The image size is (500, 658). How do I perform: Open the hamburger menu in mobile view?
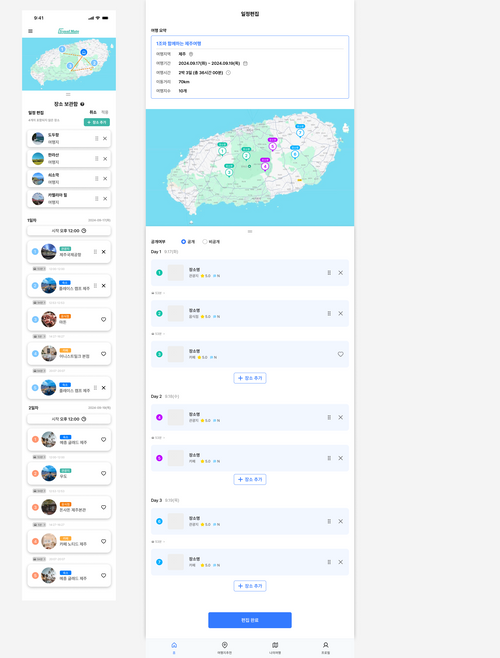pos(30,31)
